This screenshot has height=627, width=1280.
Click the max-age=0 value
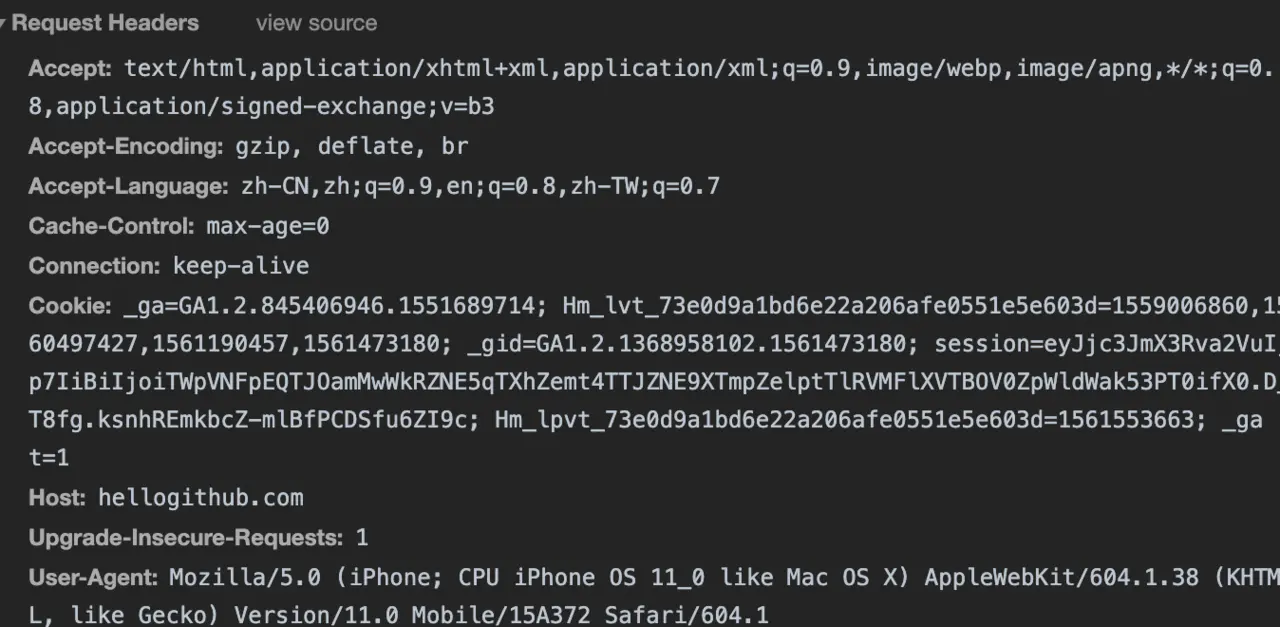click(268, 227)
